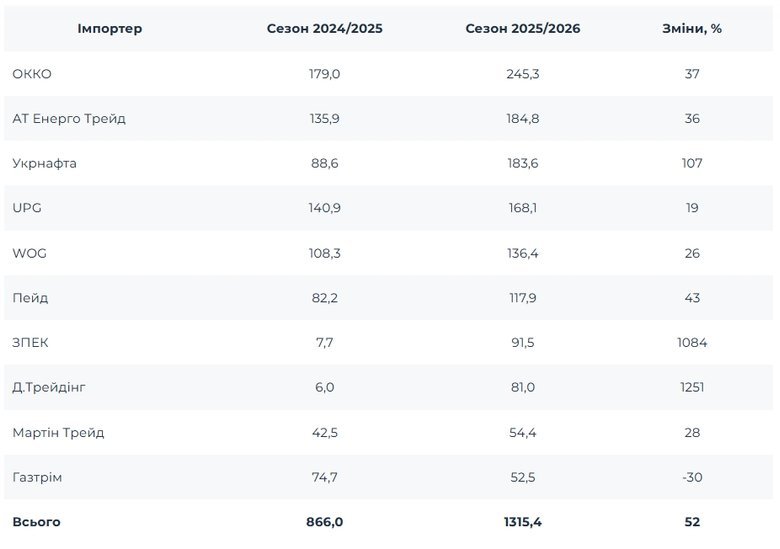The image size is (780, 549).
Task: Click the ЗПЕК importer cell
Action: coord(31,343)
